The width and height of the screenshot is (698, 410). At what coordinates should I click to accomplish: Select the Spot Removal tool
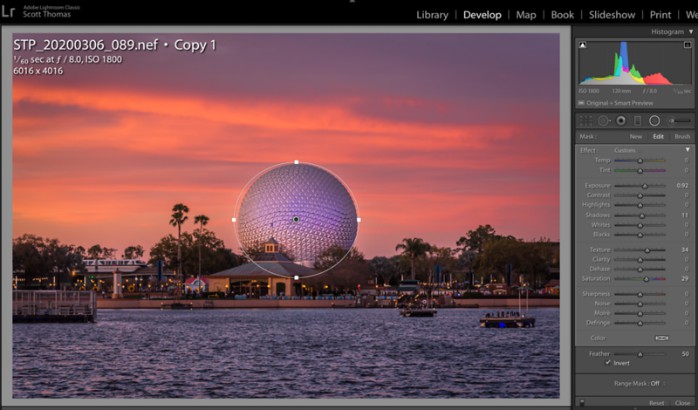pyautogui.click(x=604, y=121)
